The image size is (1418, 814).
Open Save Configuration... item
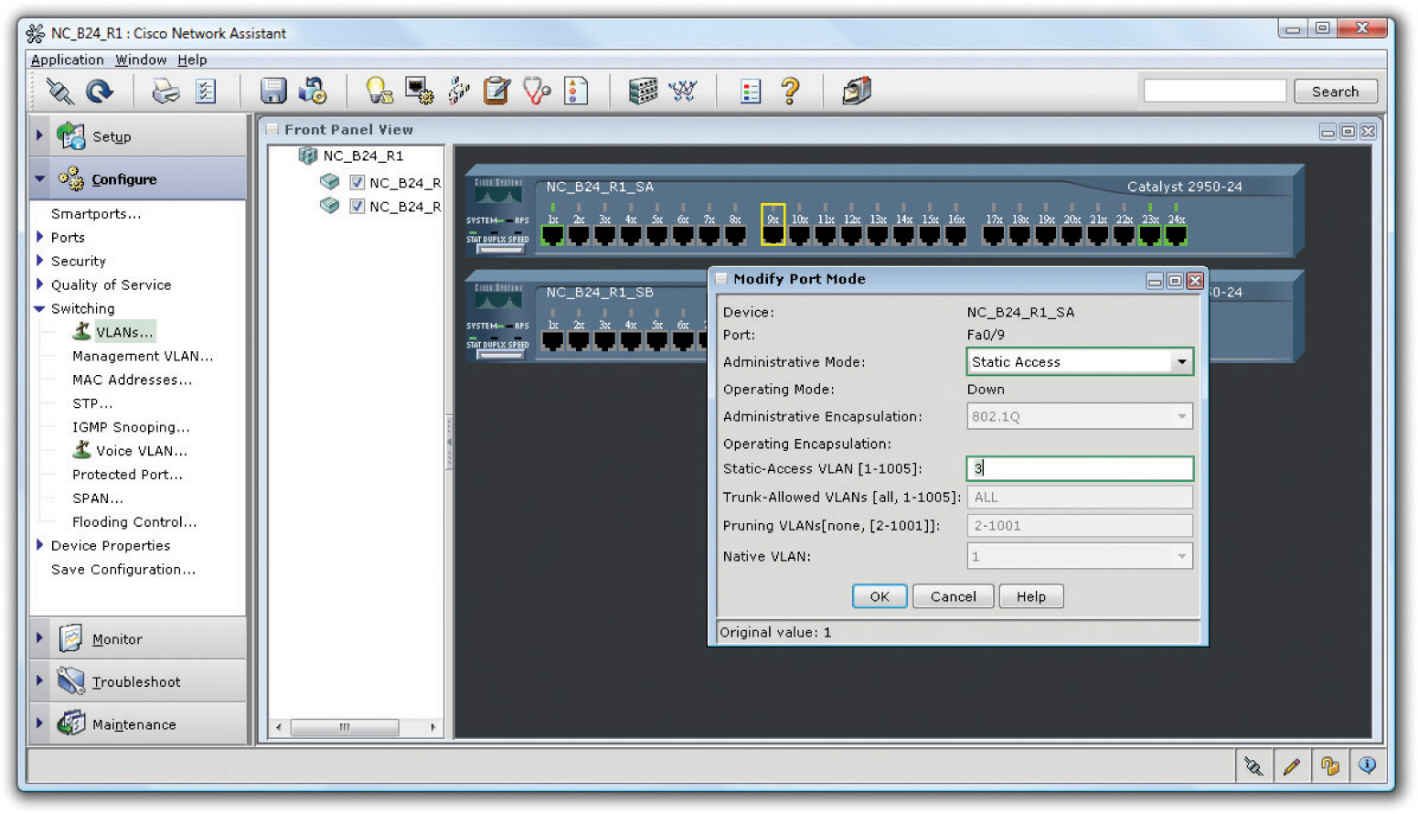pyautogui.click(x=123, y=569)
